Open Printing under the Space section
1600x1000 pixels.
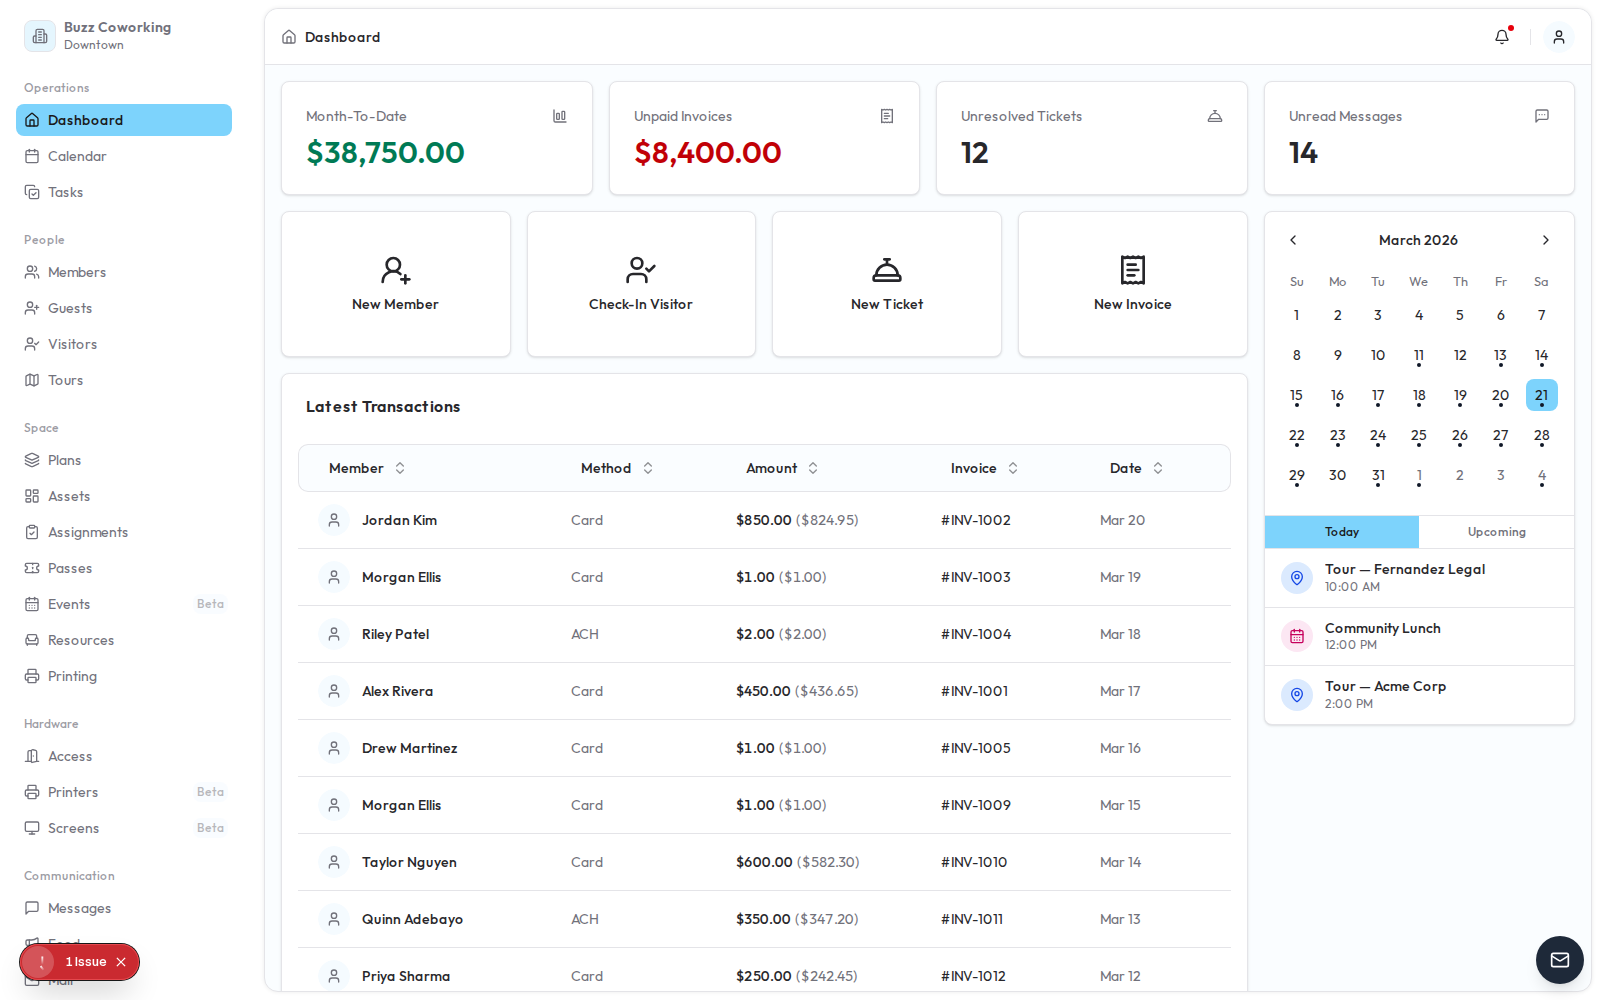tap(71, 676)
